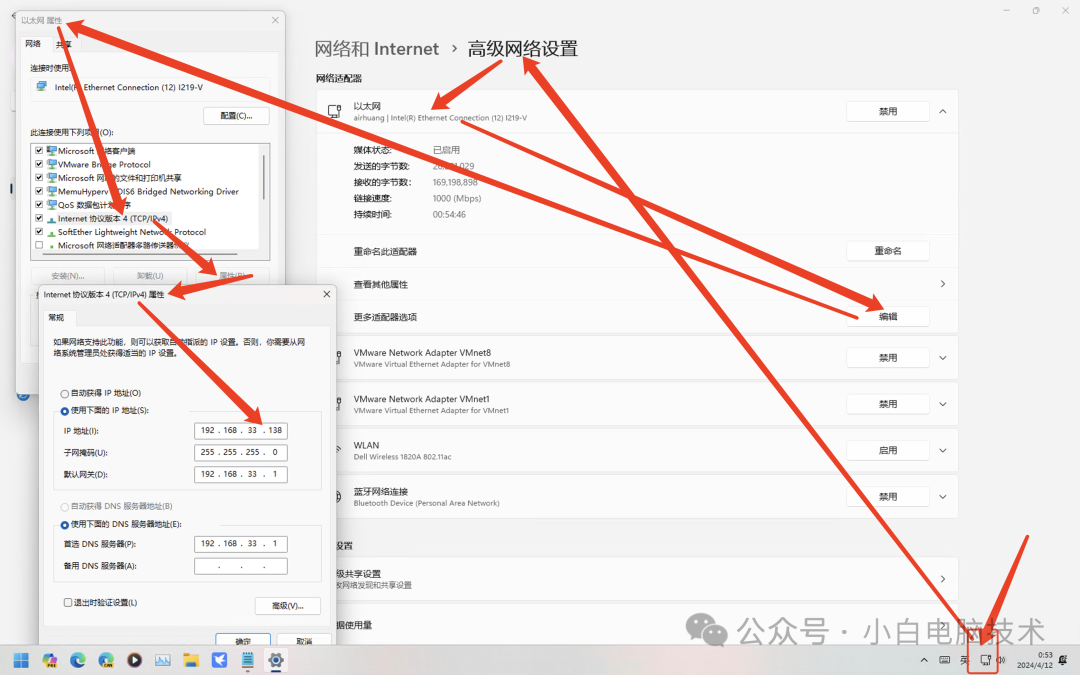Select MemuHyperv NDIS6 Bridged Networking Driver item
This screenshot has height=675, width=1080.
148,191
